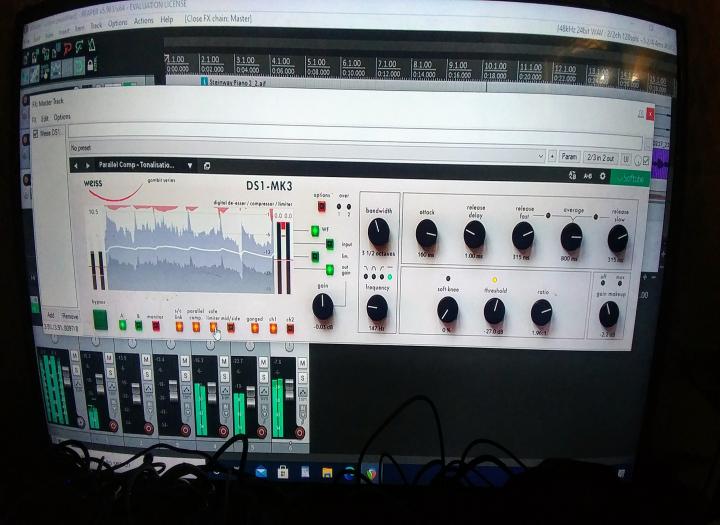Open the Softube settings gear icon

point(602,176)
